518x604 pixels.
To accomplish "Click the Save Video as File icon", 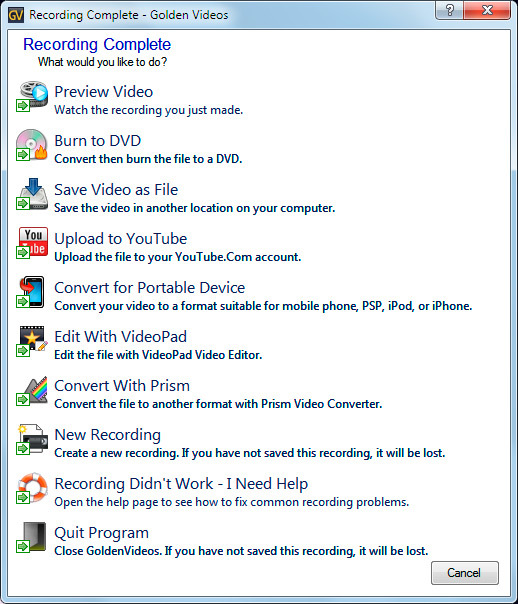I will [x=32, y=194].
